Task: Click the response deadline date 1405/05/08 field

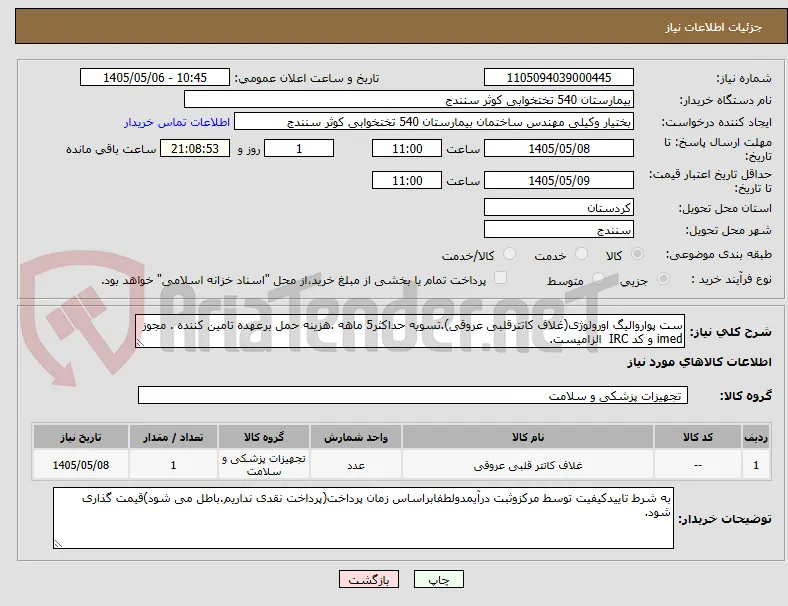Action: point(559,149)
